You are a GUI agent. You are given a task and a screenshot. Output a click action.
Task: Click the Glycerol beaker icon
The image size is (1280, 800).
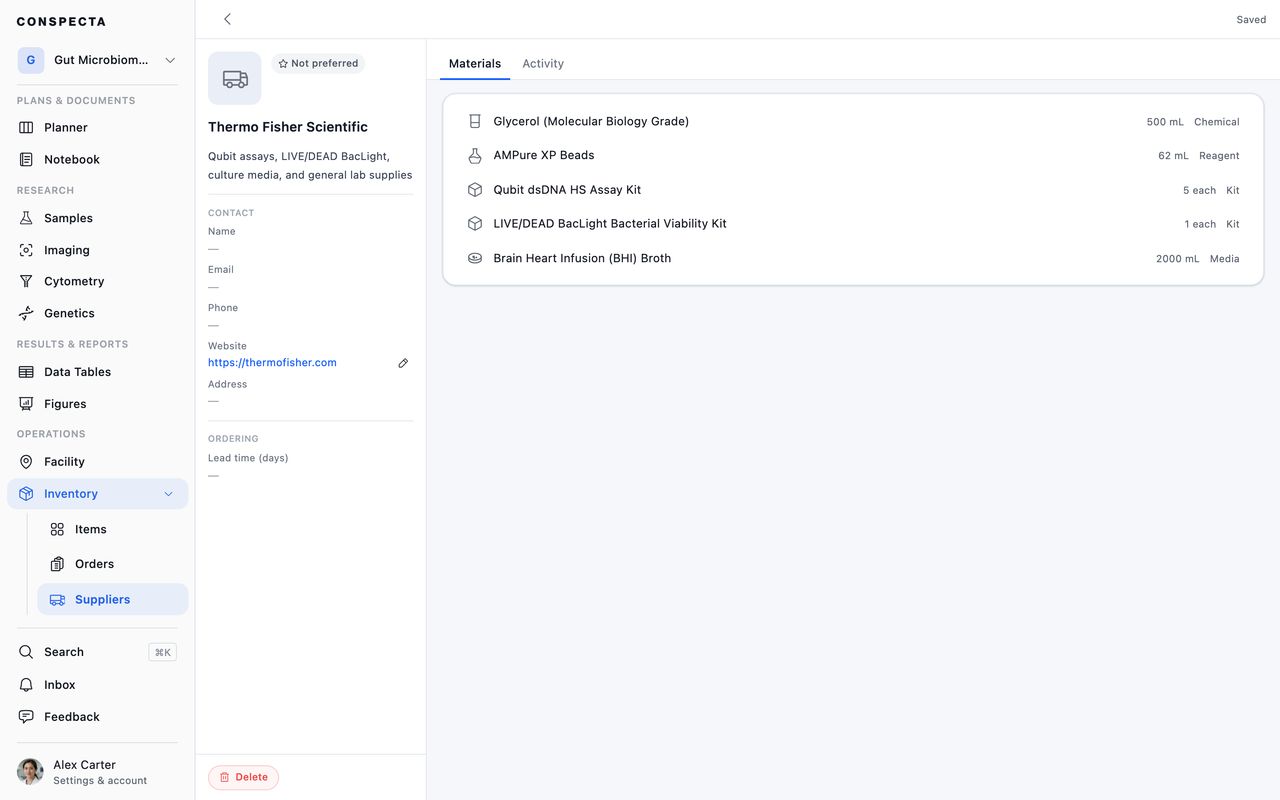(475, 122)
